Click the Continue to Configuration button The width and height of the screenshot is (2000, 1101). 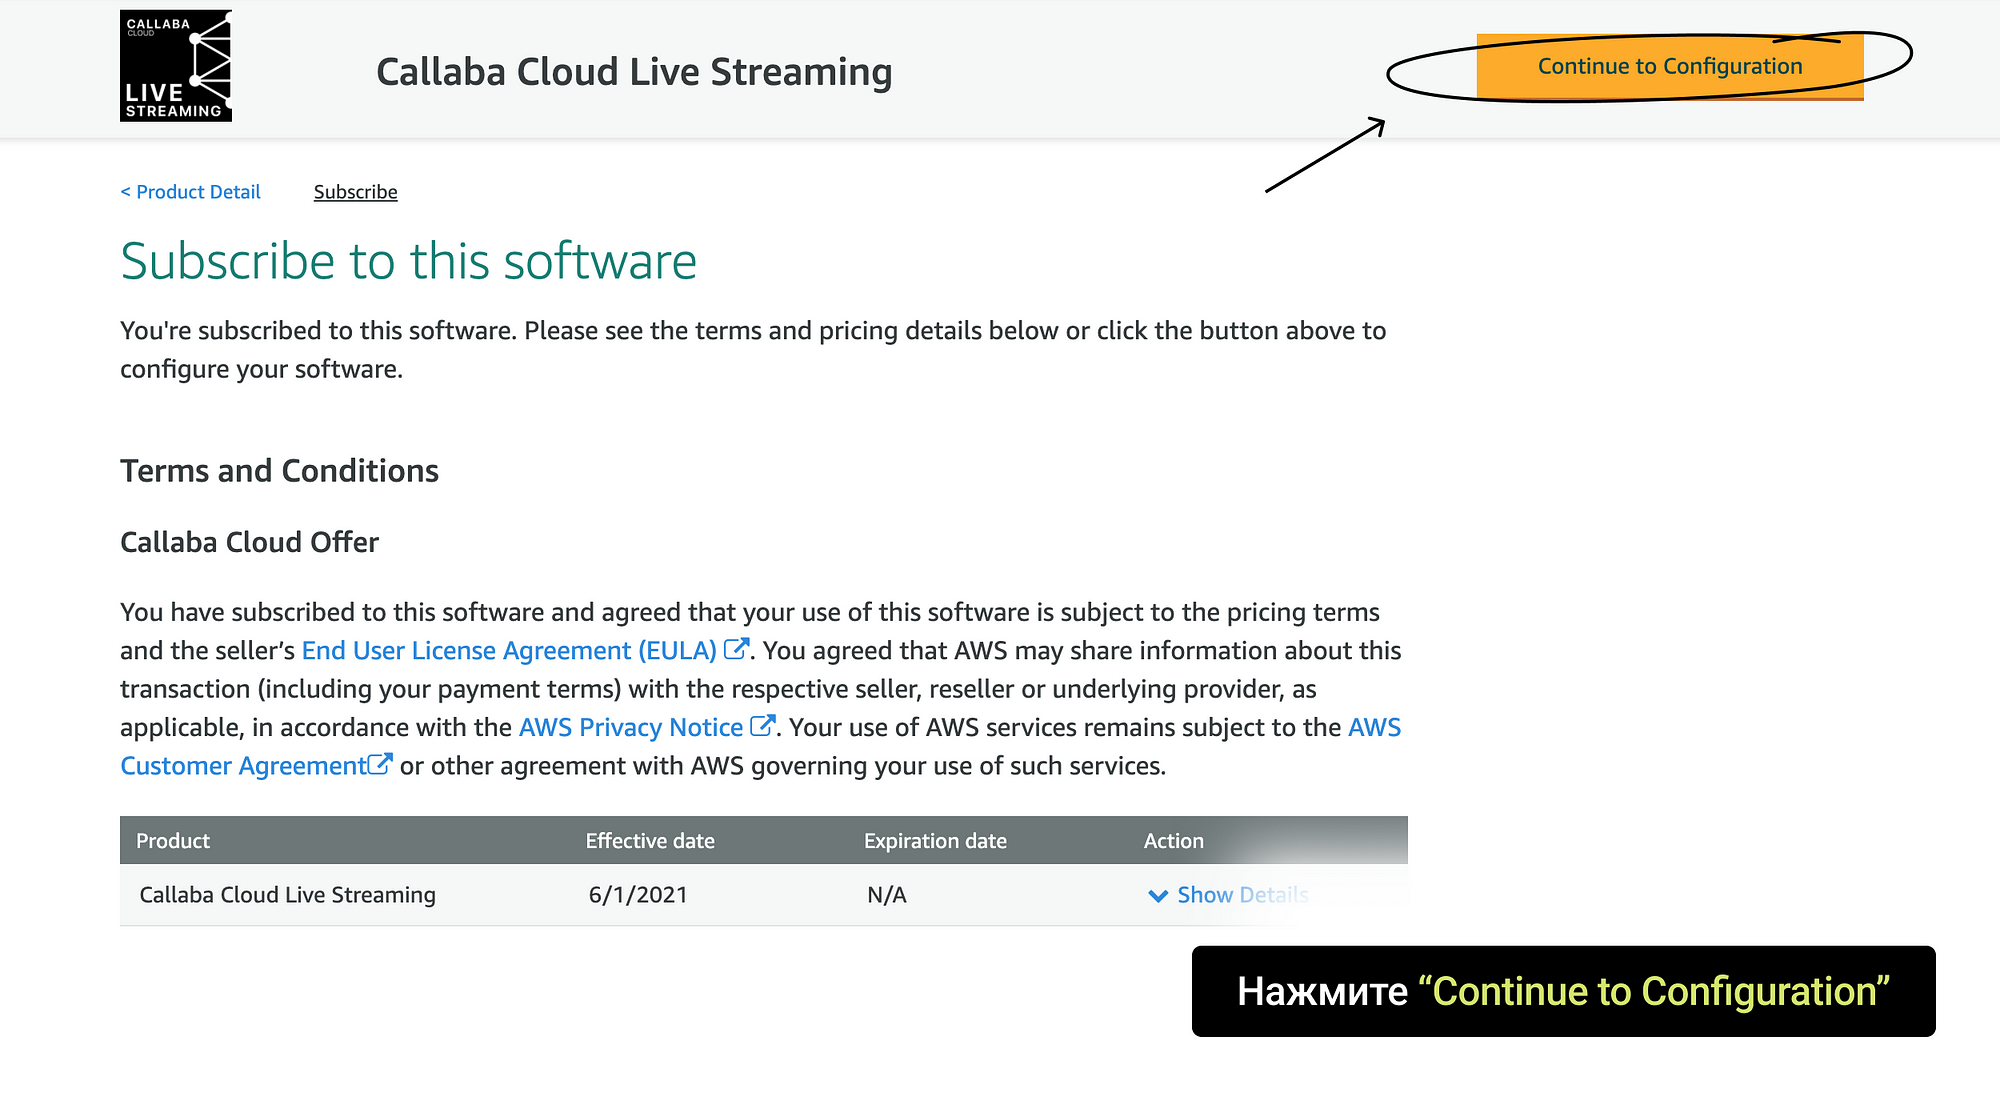(x=1670, y=67)
